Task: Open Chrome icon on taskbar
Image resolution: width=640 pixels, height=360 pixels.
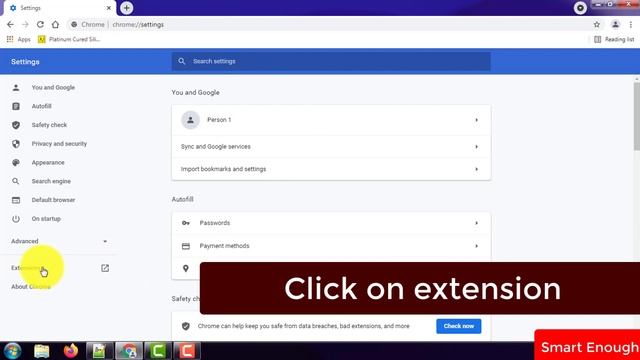Action: (x=129, y=351)
